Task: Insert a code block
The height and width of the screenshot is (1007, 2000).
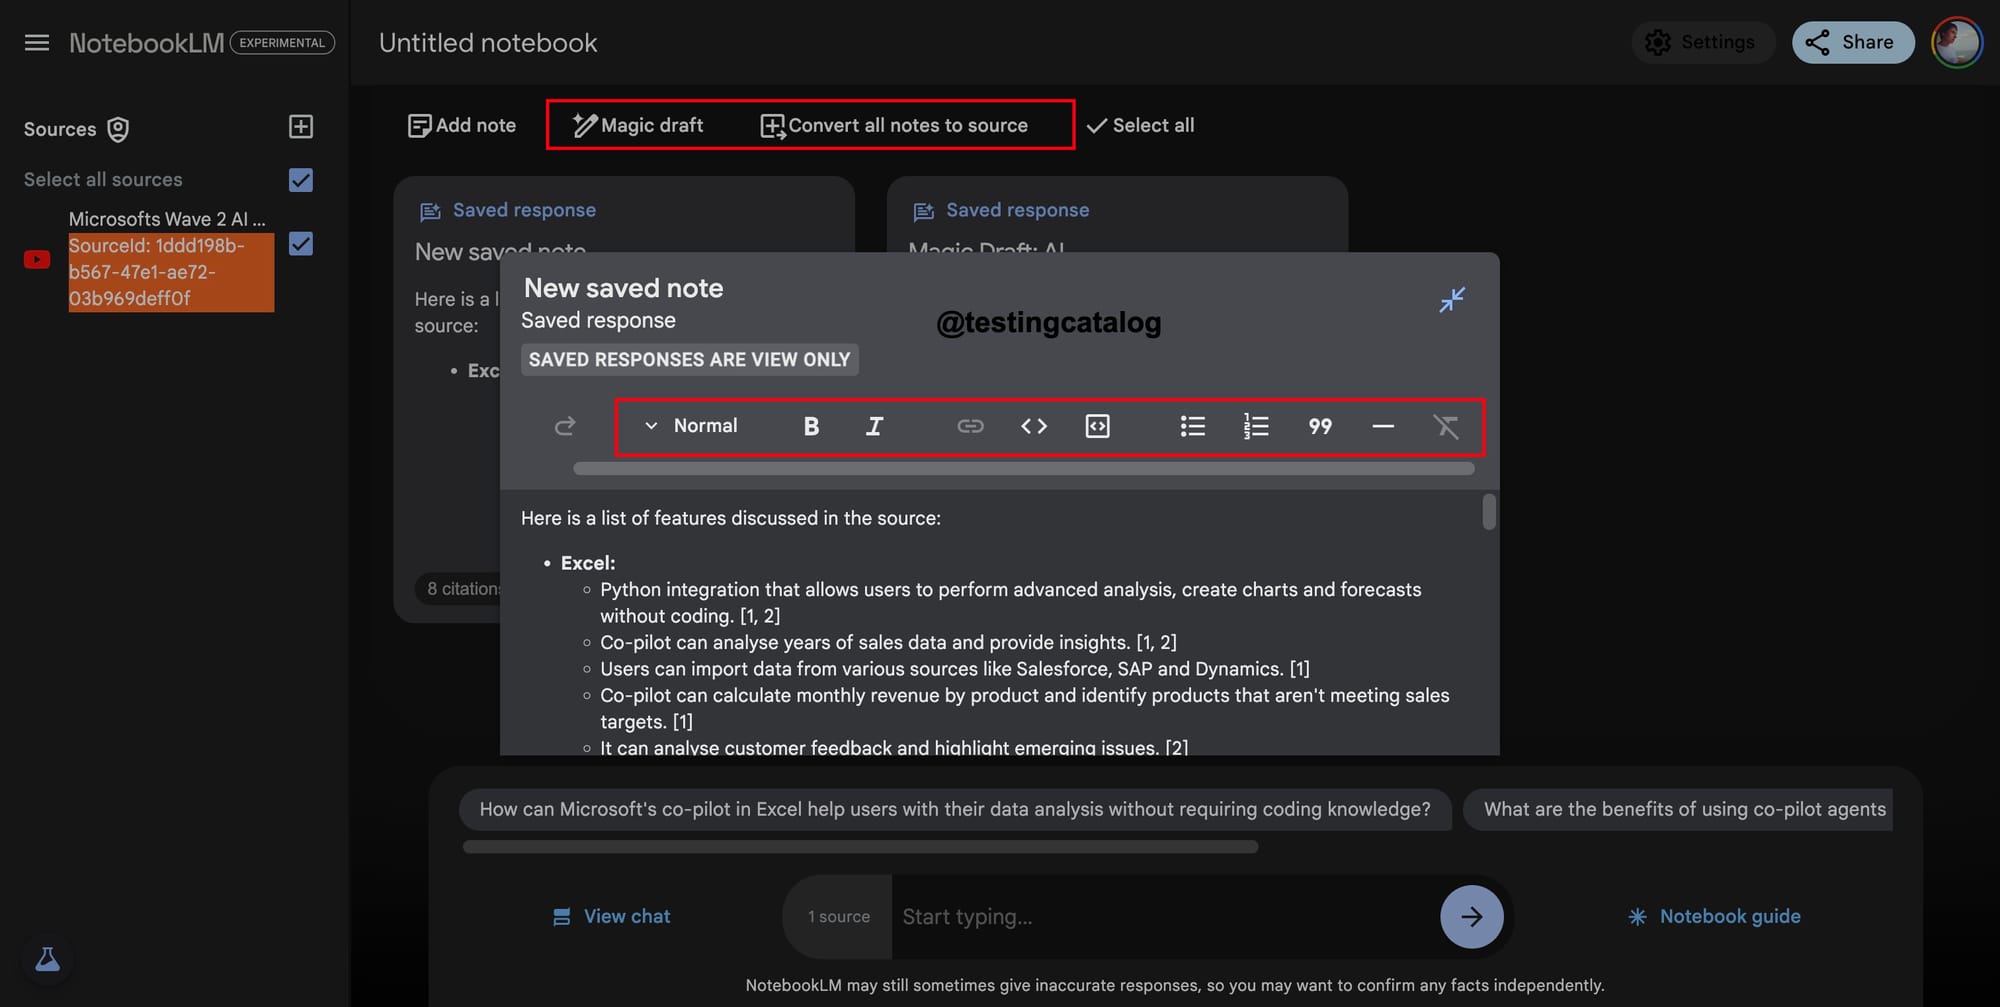Action: pyautogui.click(x=1097, y=426)
